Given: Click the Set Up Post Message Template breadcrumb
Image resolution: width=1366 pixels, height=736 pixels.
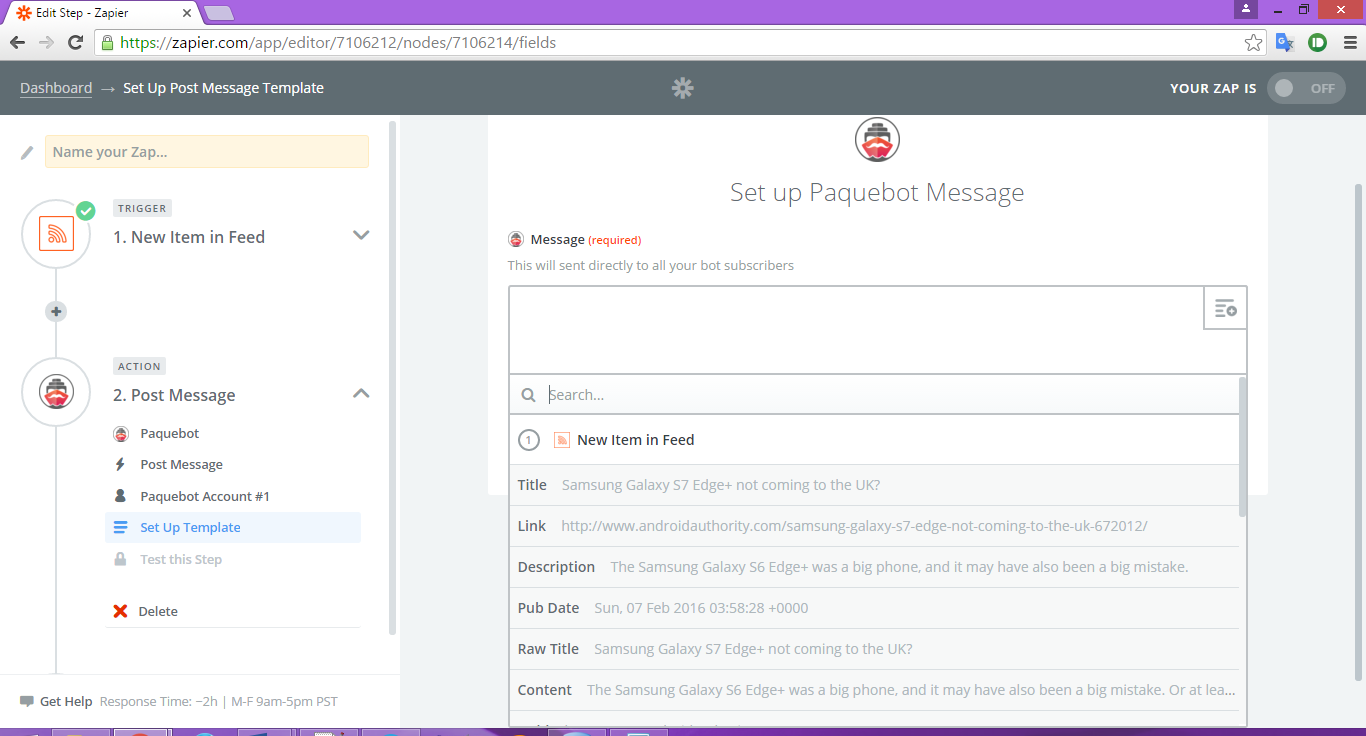Looking at the screenshot, I should point(223,88).
